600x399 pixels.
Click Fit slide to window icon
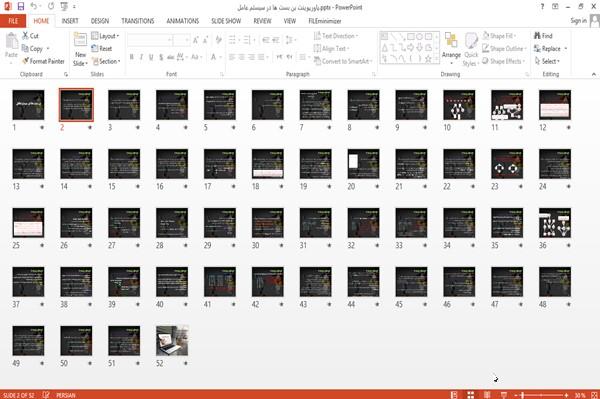coord(594,395)
